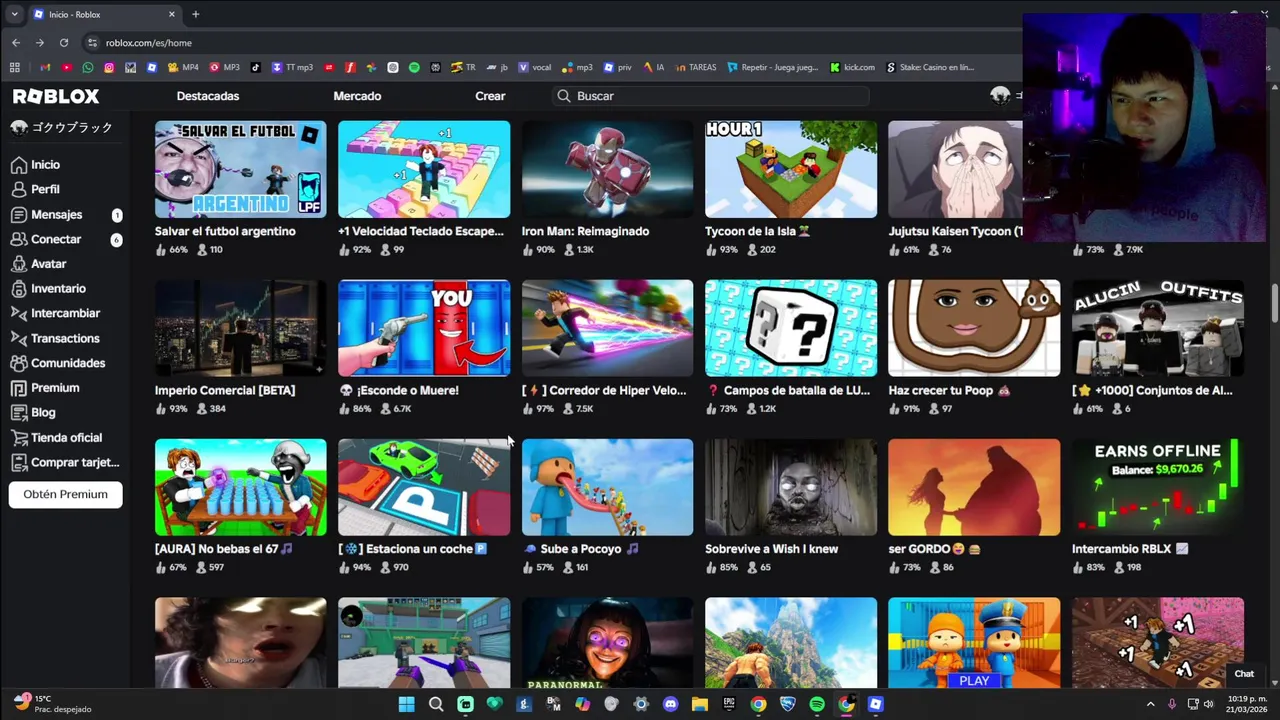Open Conjuntos de Al... outfits game
The width and height of the screenshot is (1280, 720).
(x=1158, y=328)
